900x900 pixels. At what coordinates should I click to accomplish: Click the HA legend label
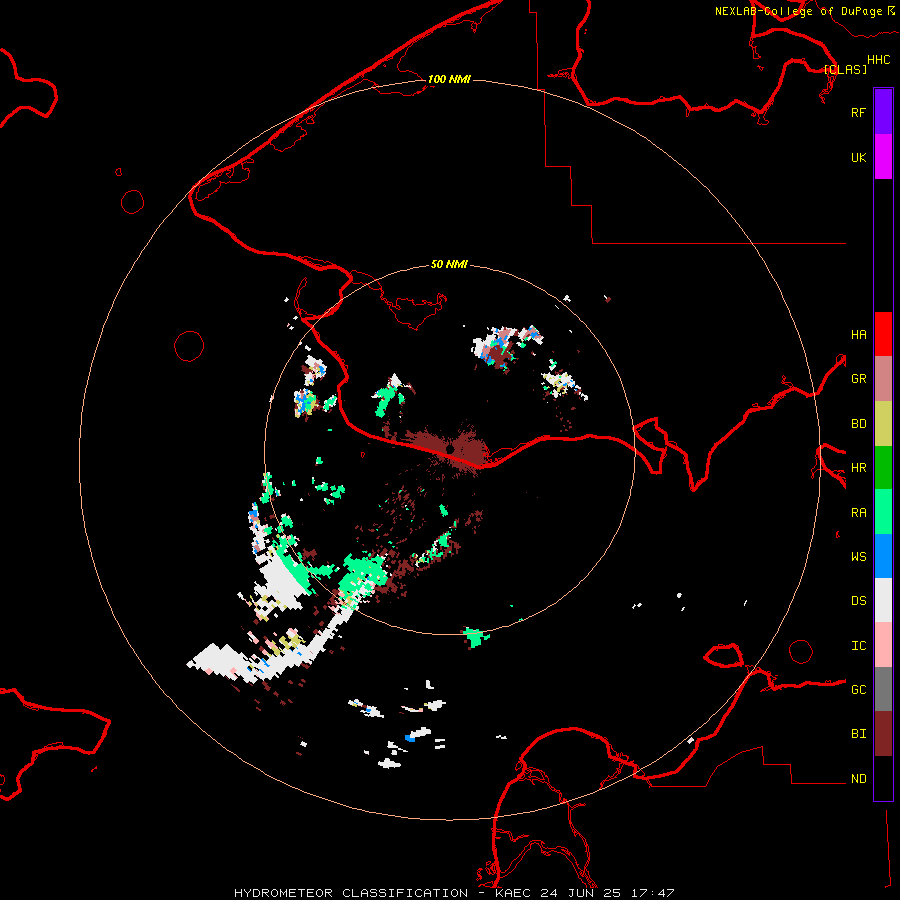859,335
